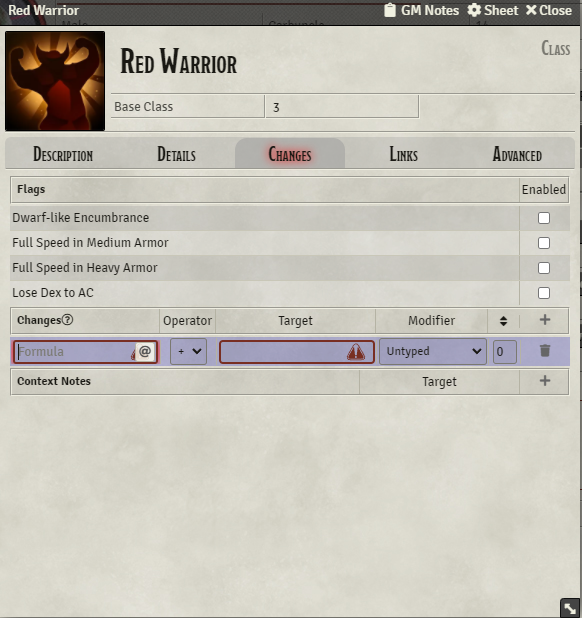This screenshot has width=582, height=618.
Task: Add a new change with the plus icon
Action: pyautogui.click(x=545, y=320)
